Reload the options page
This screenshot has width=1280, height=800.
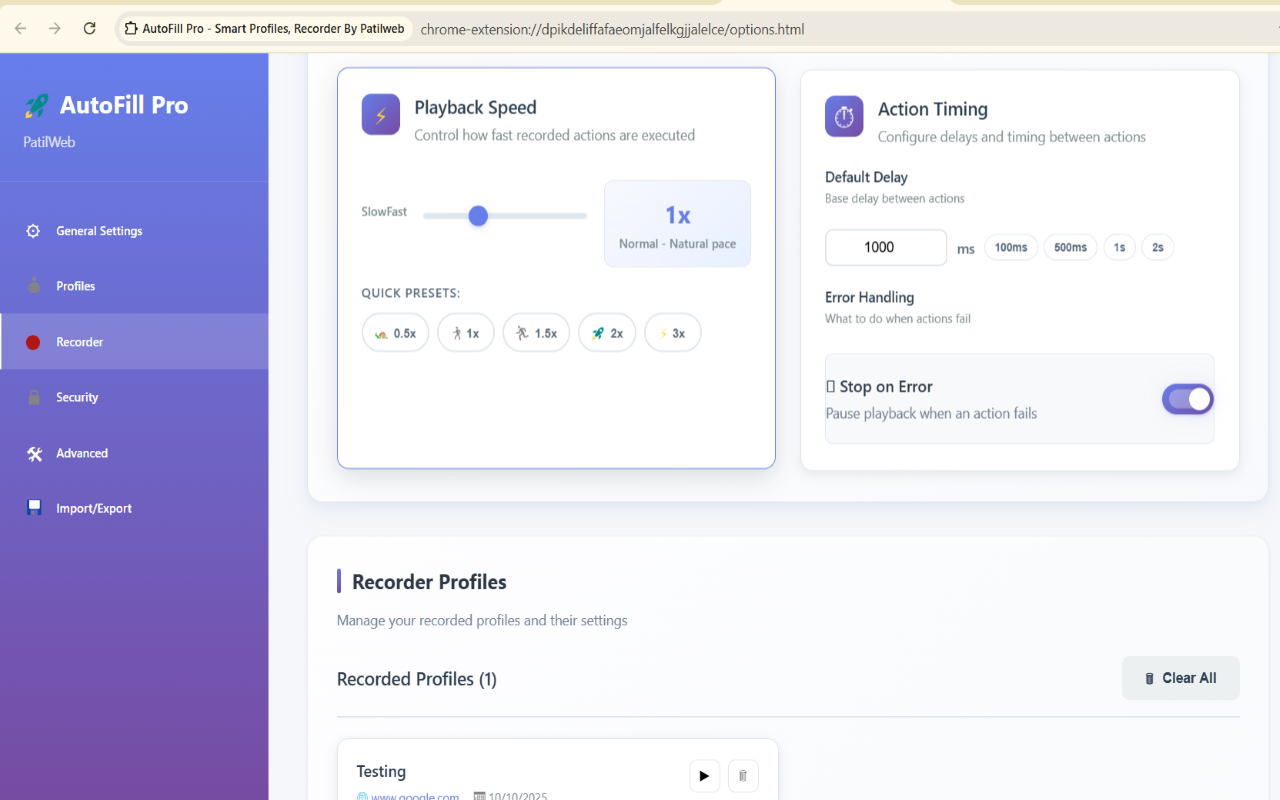[x=89, y=29]
